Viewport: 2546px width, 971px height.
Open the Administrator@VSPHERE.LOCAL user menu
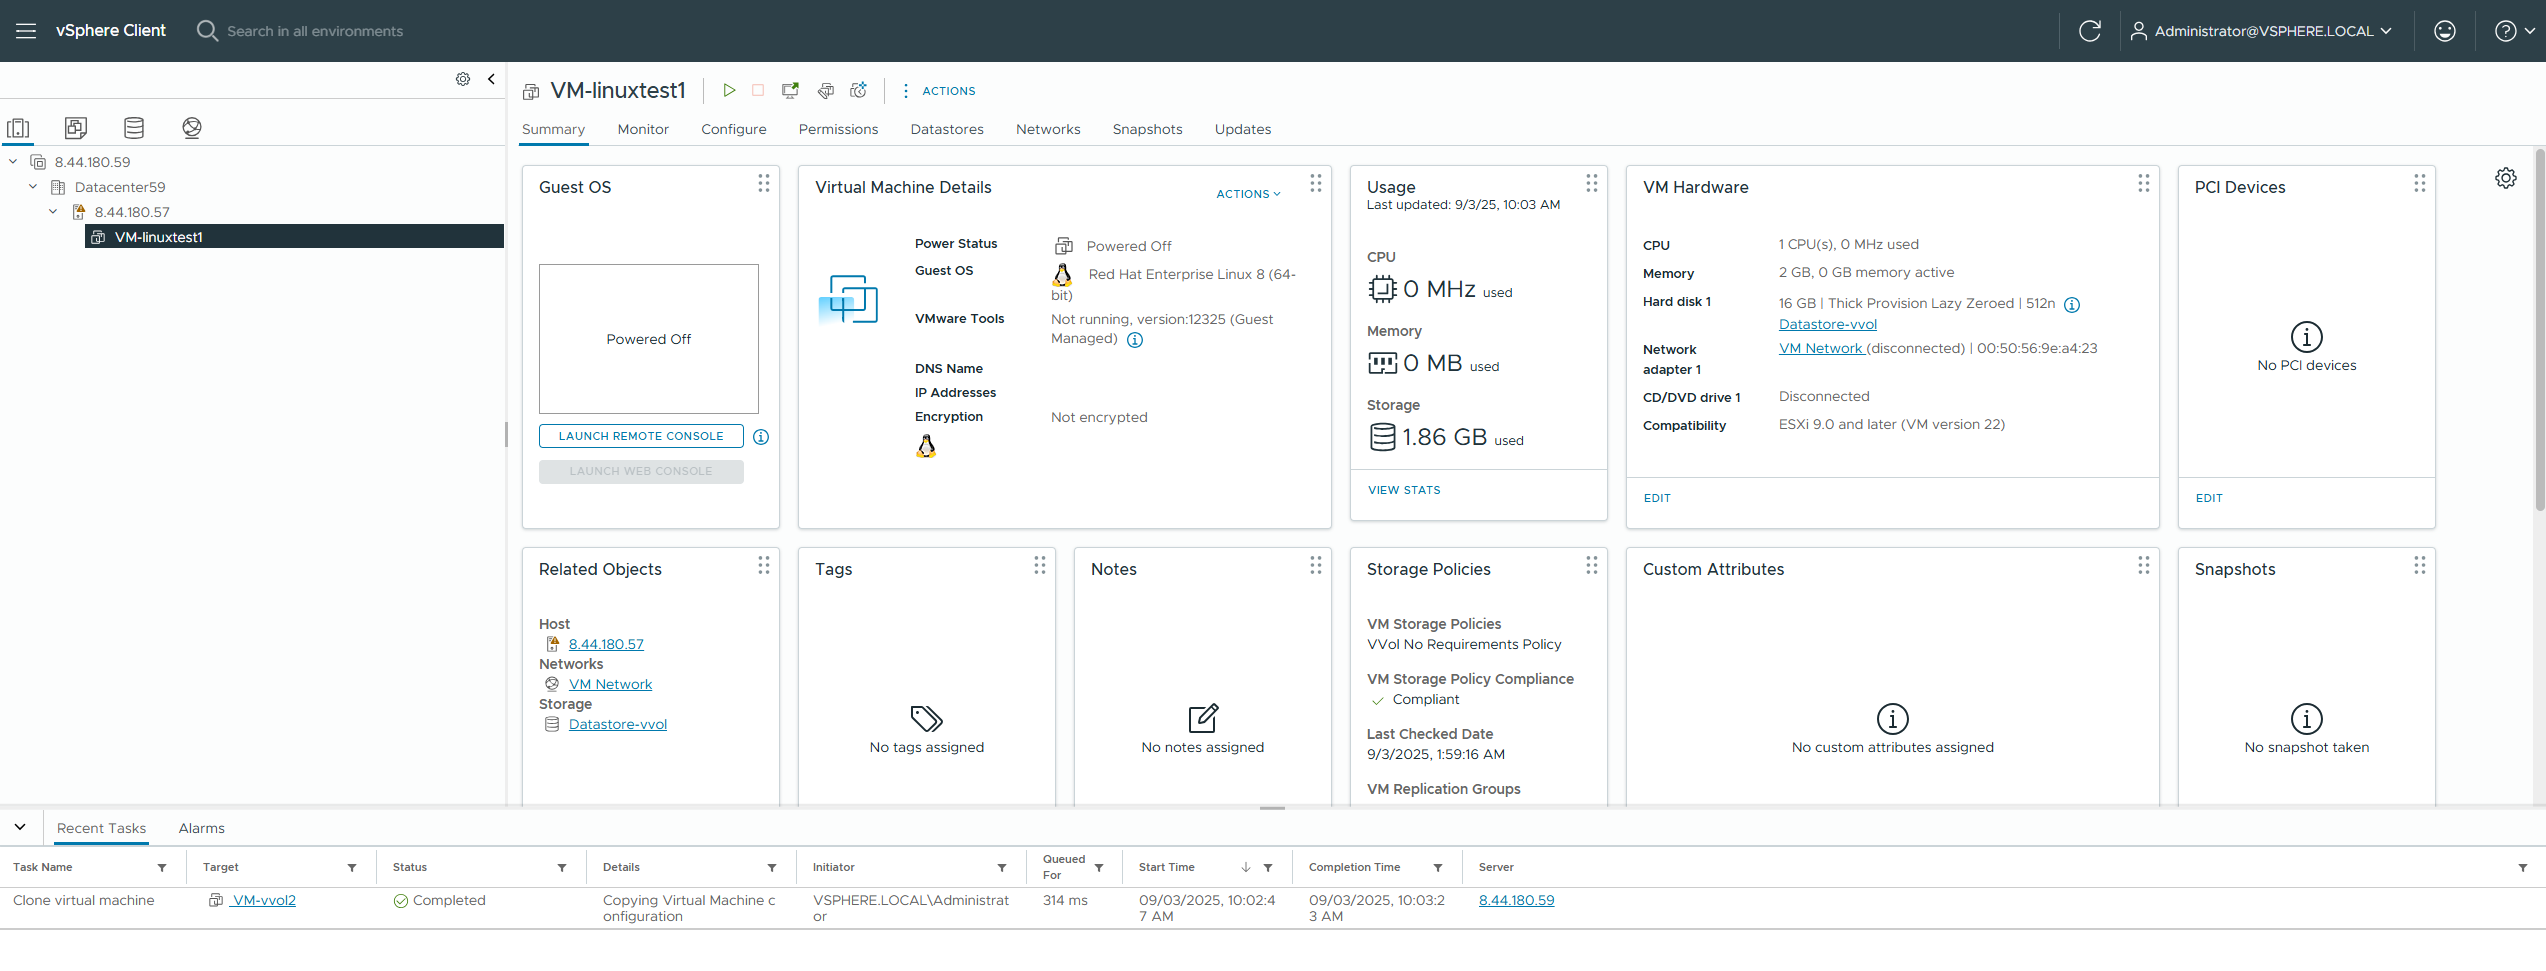(2260, 31)
